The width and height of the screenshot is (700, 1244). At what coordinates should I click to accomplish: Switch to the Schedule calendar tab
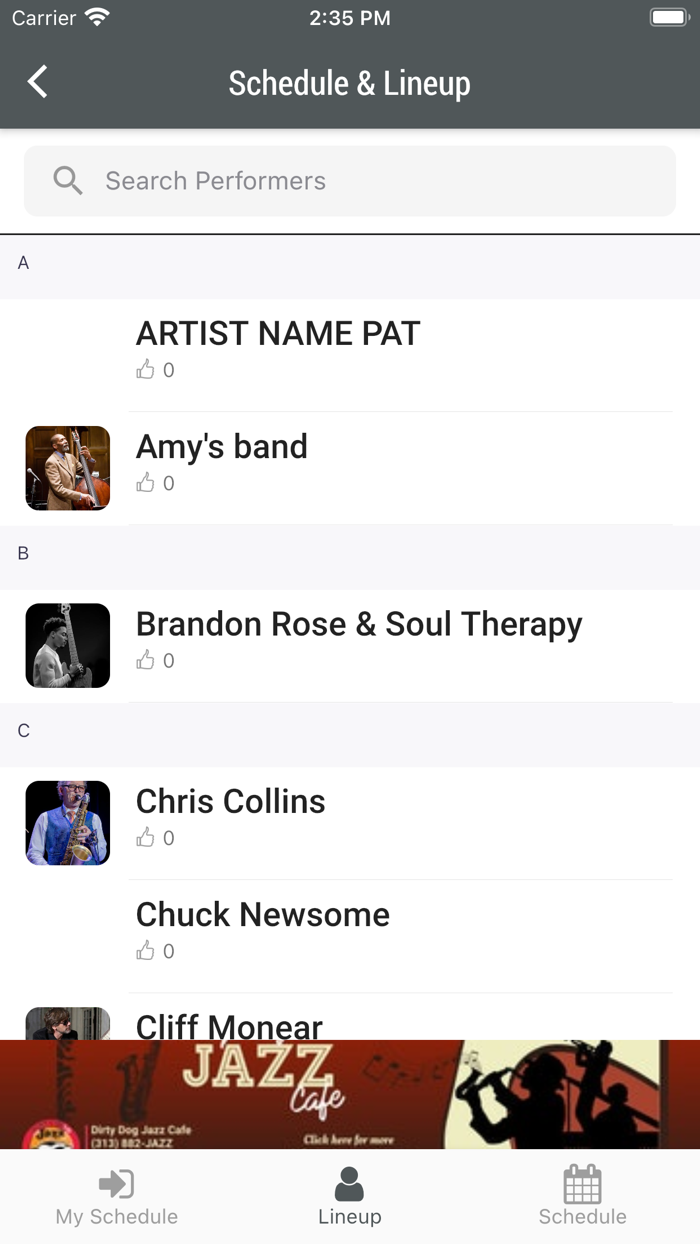click(x=582, y=1197)
